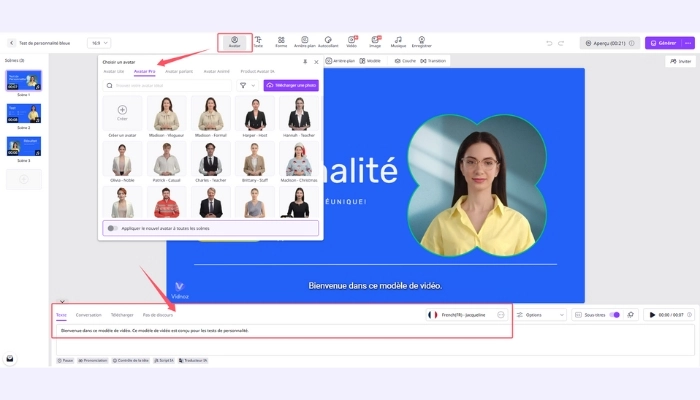Collapse the script panel chevron

(x=62, y=302)
